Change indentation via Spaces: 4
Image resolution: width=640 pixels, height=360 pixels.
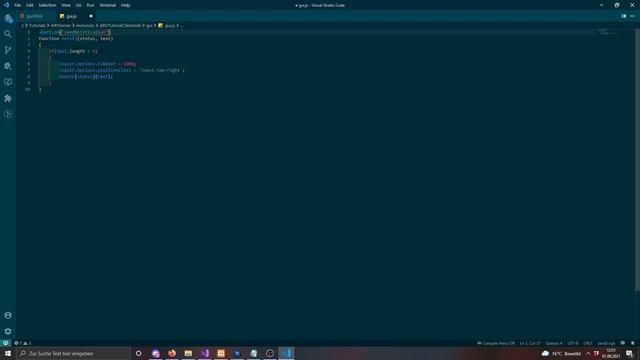554,343
